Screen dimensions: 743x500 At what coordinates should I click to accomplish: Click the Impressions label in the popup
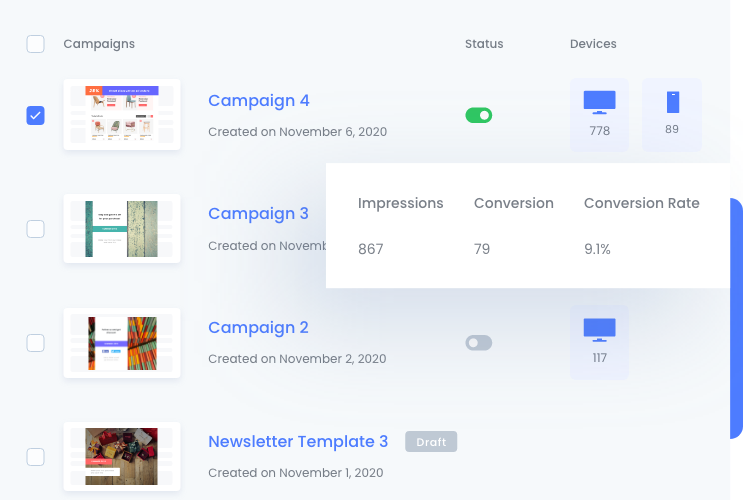pyautogui.click(x=400, y=203)
